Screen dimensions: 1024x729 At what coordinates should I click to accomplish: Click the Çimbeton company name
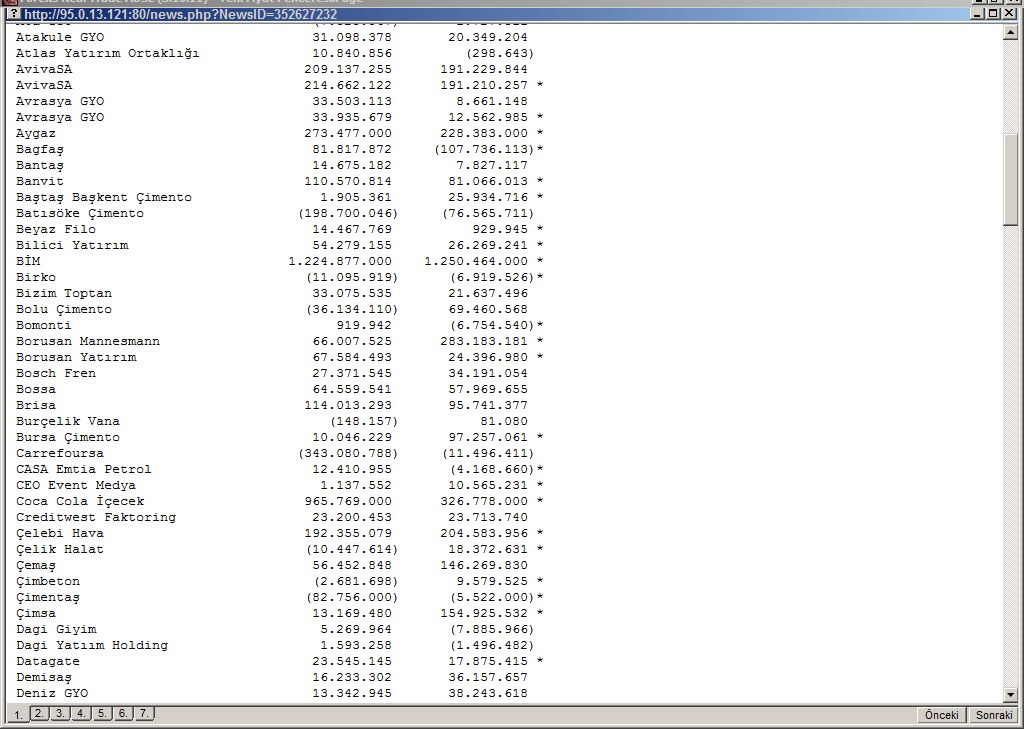[x=48, y=581]
